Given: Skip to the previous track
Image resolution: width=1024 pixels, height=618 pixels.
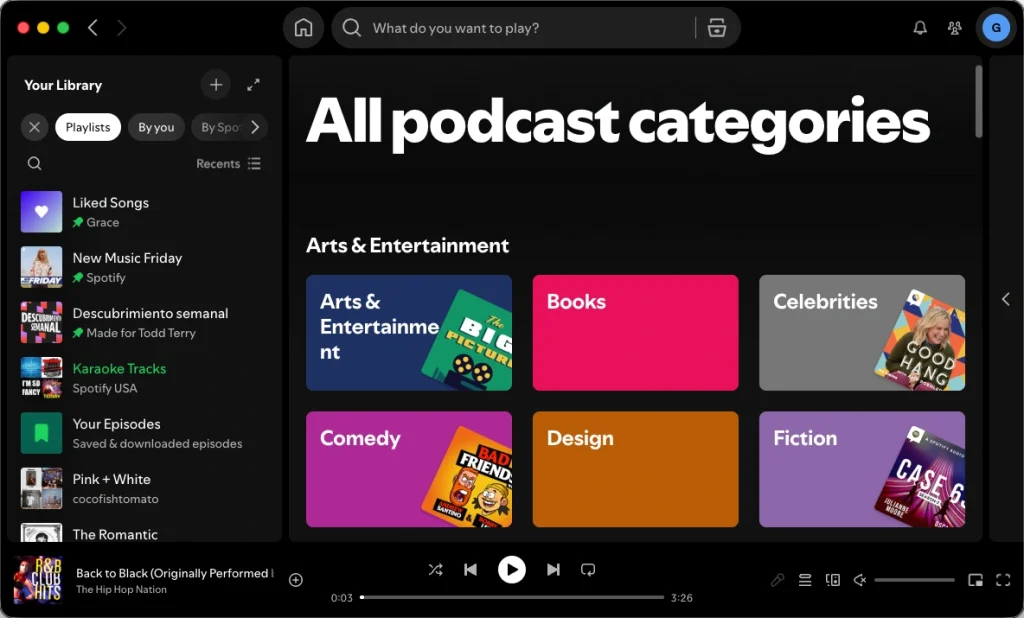Looking at the screenshot, I should point(470,570).
